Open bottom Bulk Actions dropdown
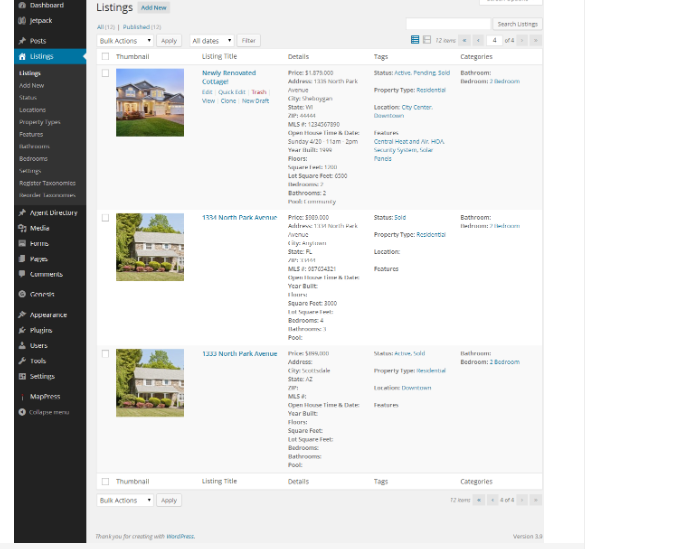This screenshot has width=688, height=549. 125,500
